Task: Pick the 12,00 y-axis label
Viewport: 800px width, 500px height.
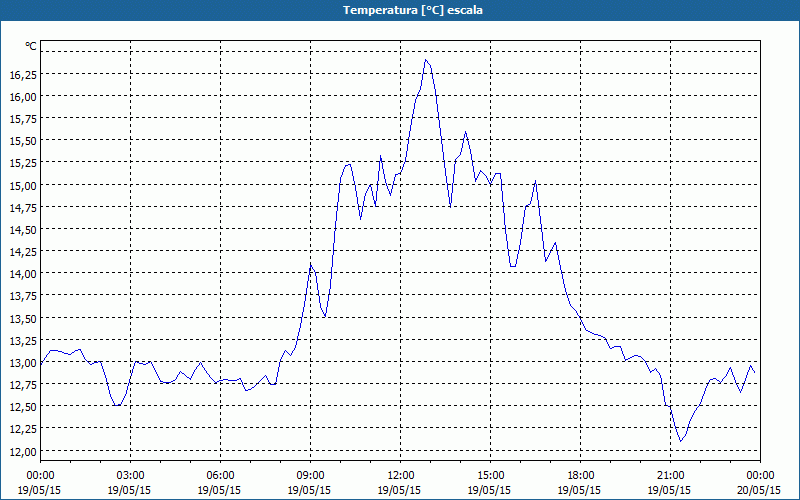Action: (x=23, y=451)
